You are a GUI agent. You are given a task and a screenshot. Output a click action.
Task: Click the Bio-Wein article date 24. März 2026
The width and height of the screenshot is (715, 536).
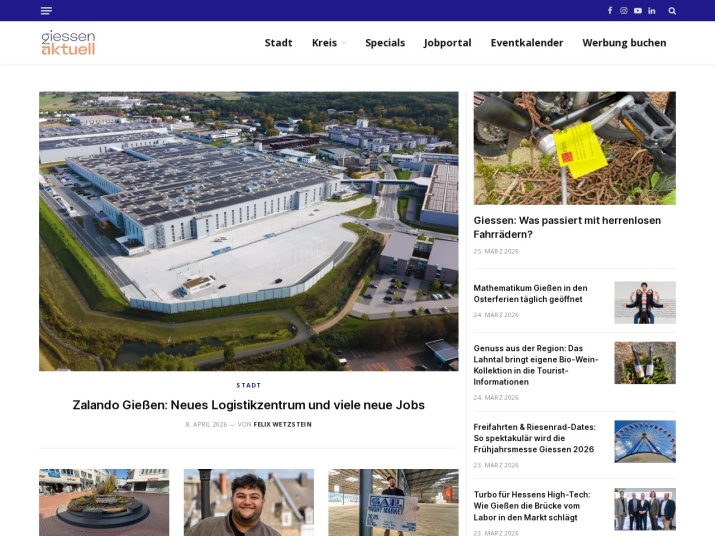click(496, 398)
